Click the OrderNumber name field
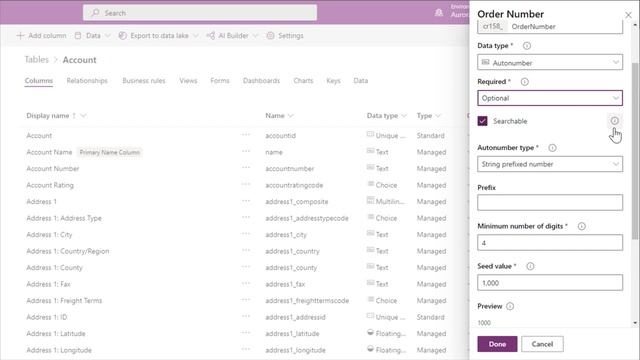This screenshot has height=360, width=640. point(550,27)
